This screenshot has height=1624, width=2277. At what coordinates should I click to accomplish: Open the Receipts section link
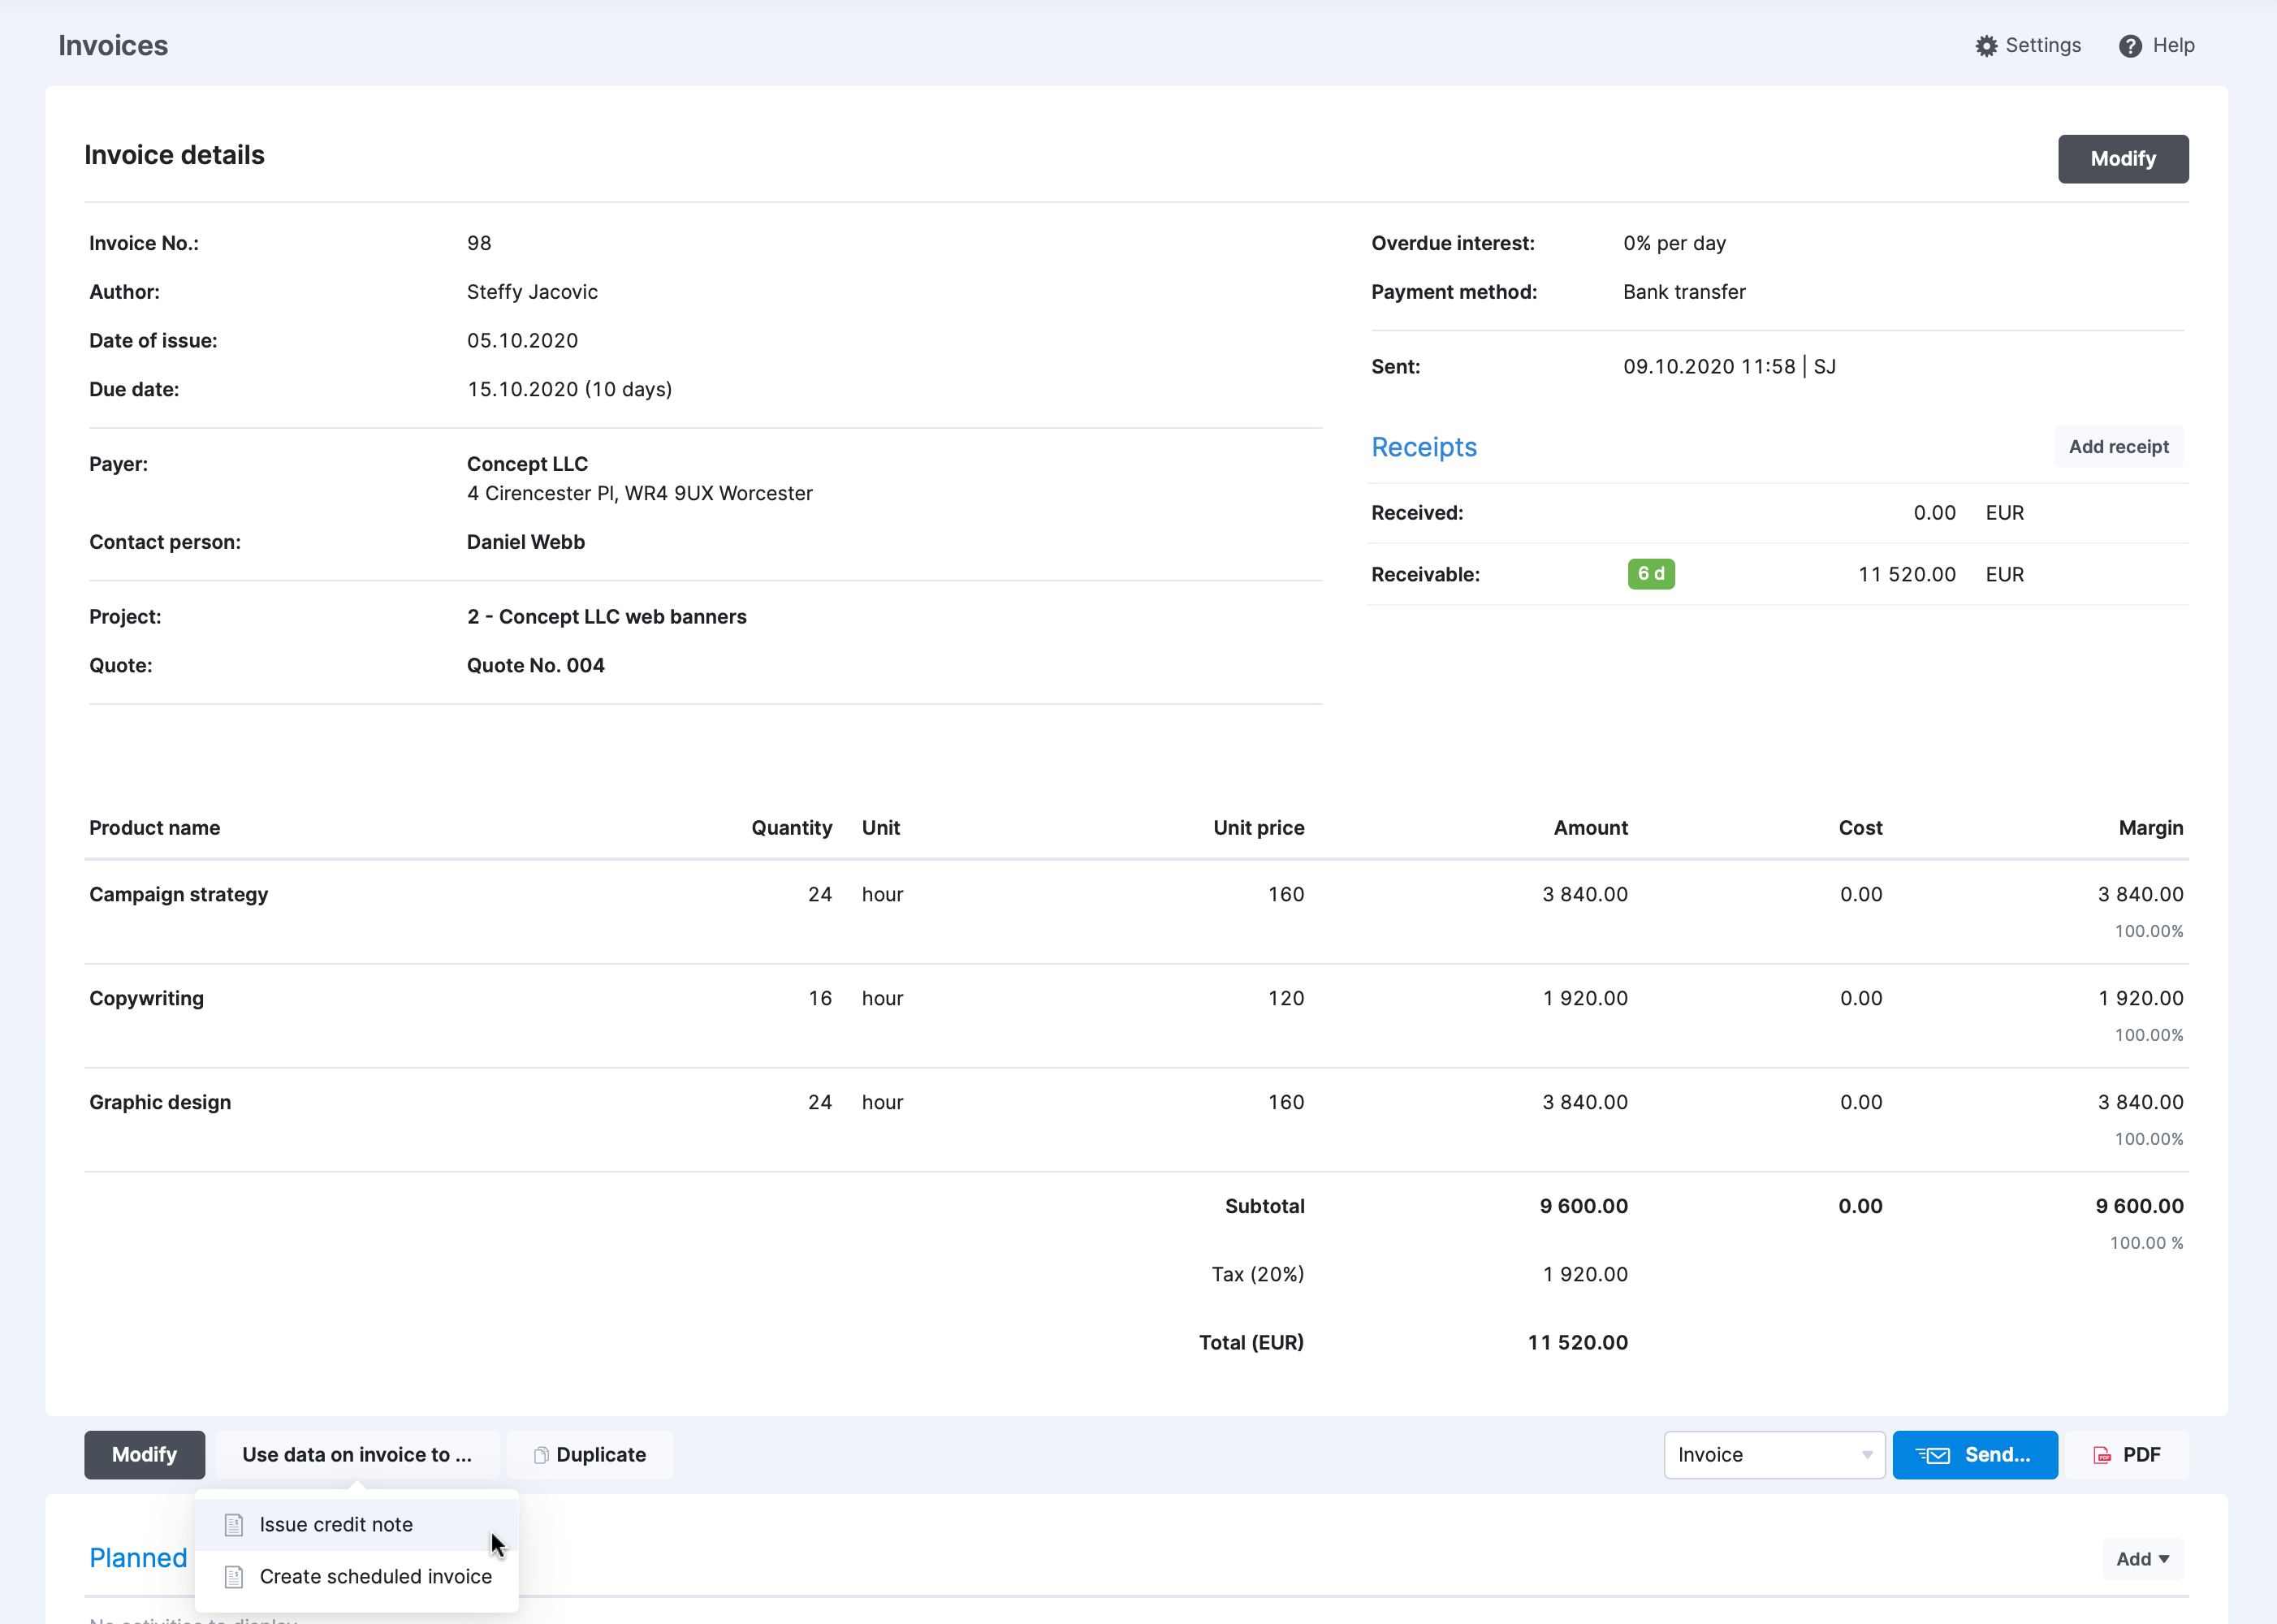coord(1423,447)
